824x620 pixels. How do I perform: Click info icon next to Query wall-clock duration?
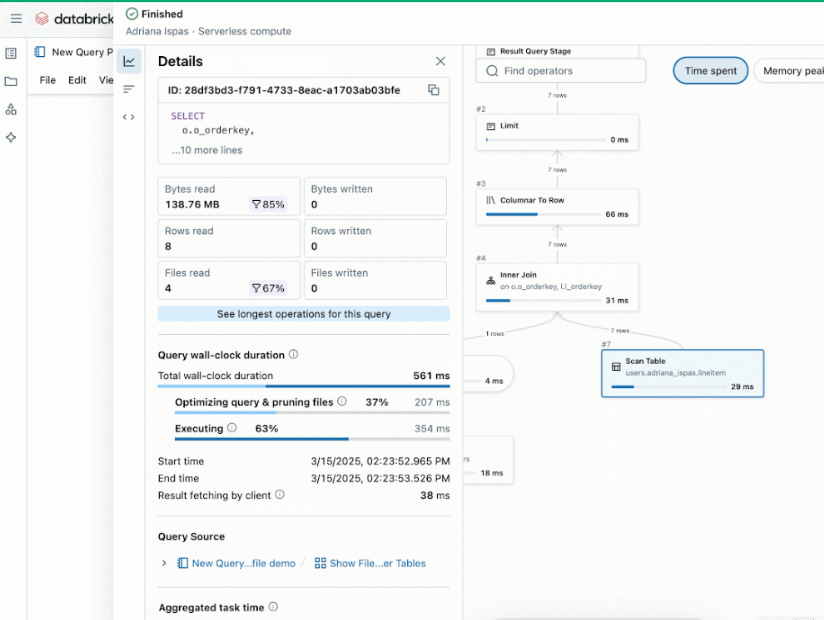pos(293,354)
